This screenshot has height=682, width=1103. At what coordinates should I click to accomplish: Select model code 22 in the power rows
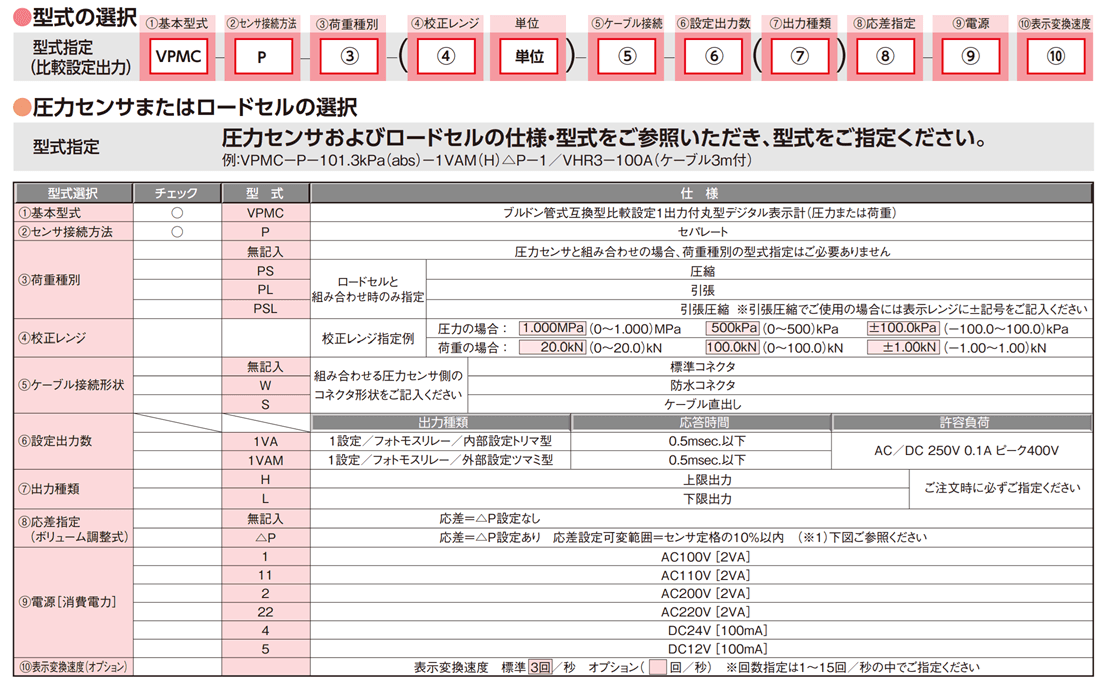[265, 612]
